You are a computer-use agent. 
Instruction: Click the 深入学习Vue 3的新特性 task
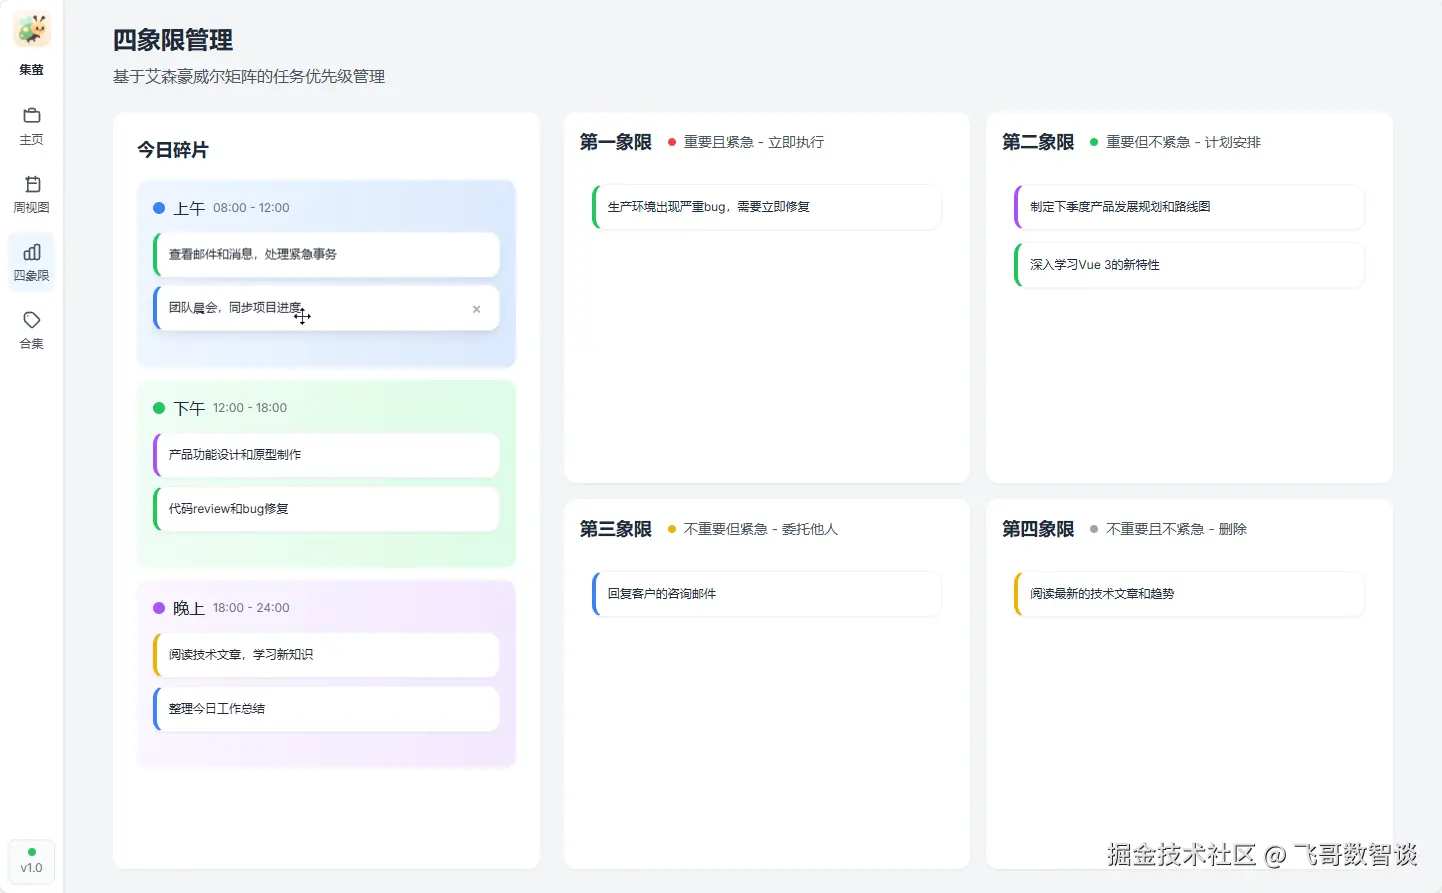(x=1189, y=265)
